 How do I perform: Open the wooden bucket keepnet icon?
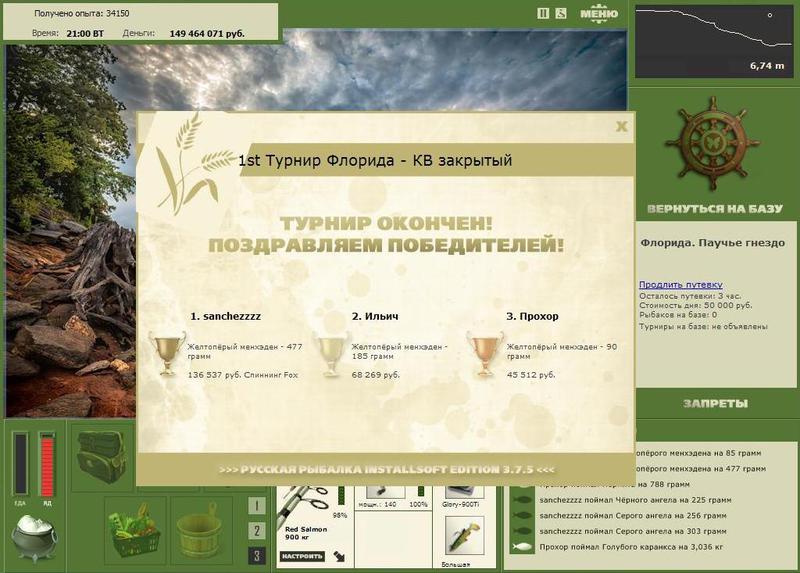pyautogui.click(x=199, y=532)
